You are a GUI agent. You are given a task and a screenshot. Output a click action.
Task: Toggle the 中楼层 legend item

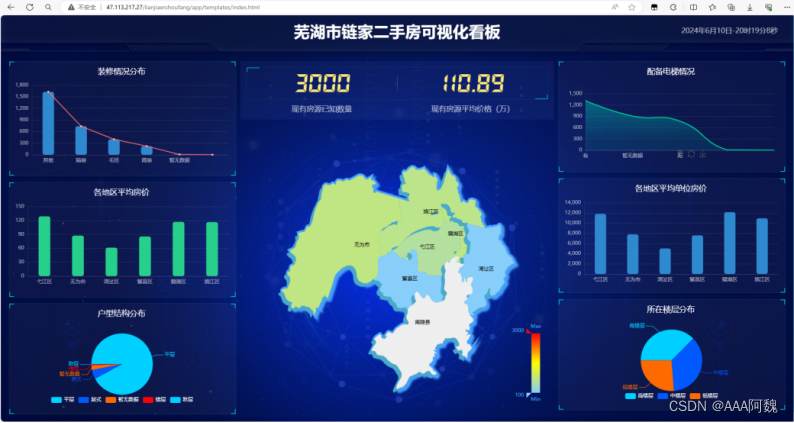(671, 395)
